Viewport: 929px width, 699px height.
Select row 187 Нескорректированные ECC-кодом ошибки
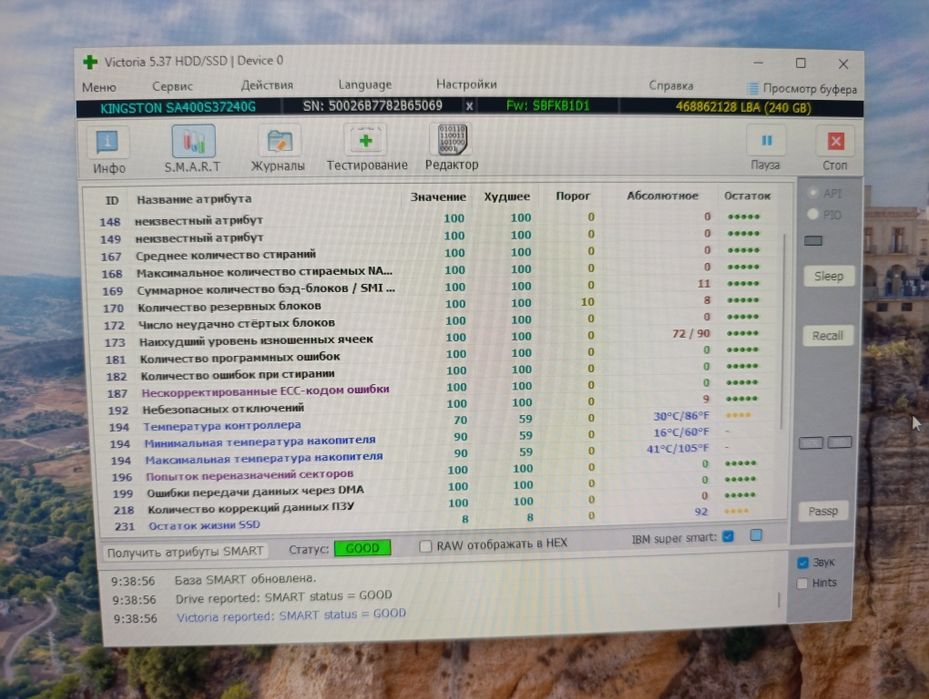point(431,389)
